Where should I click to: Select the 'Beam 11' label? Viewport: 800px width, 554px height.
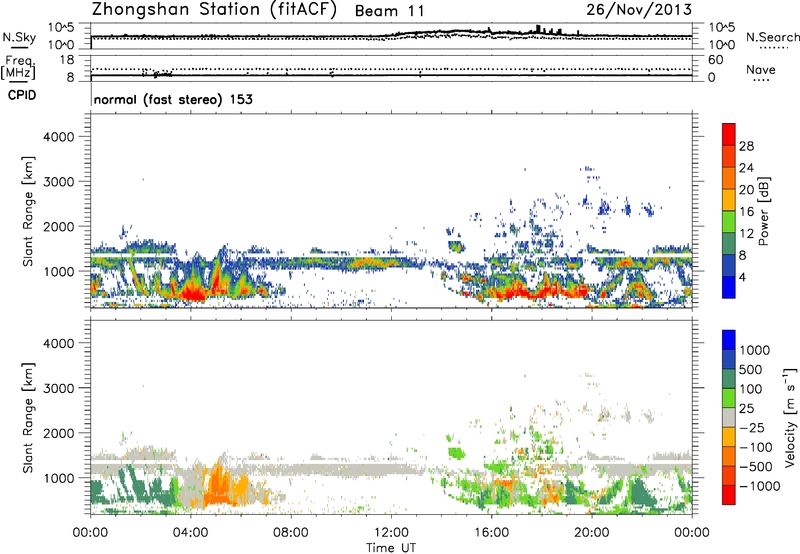[x=389, y=11]
